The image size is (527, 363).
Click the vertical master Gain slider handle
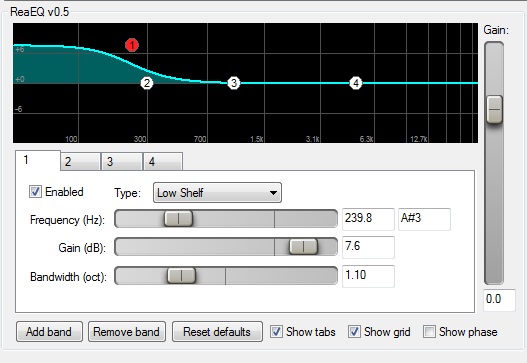[x=494, y=109]
